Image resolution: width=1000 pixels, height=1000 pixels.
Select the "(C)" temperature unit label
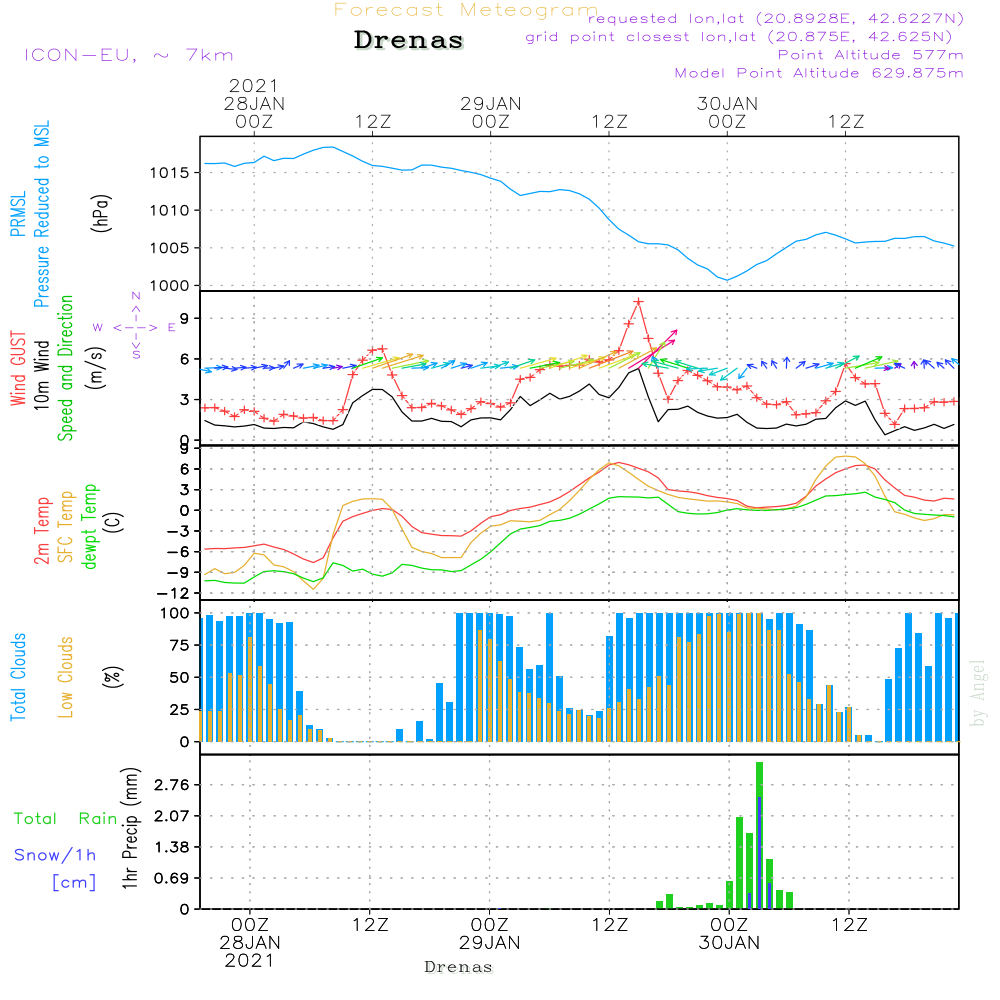(x=113, y=522)
